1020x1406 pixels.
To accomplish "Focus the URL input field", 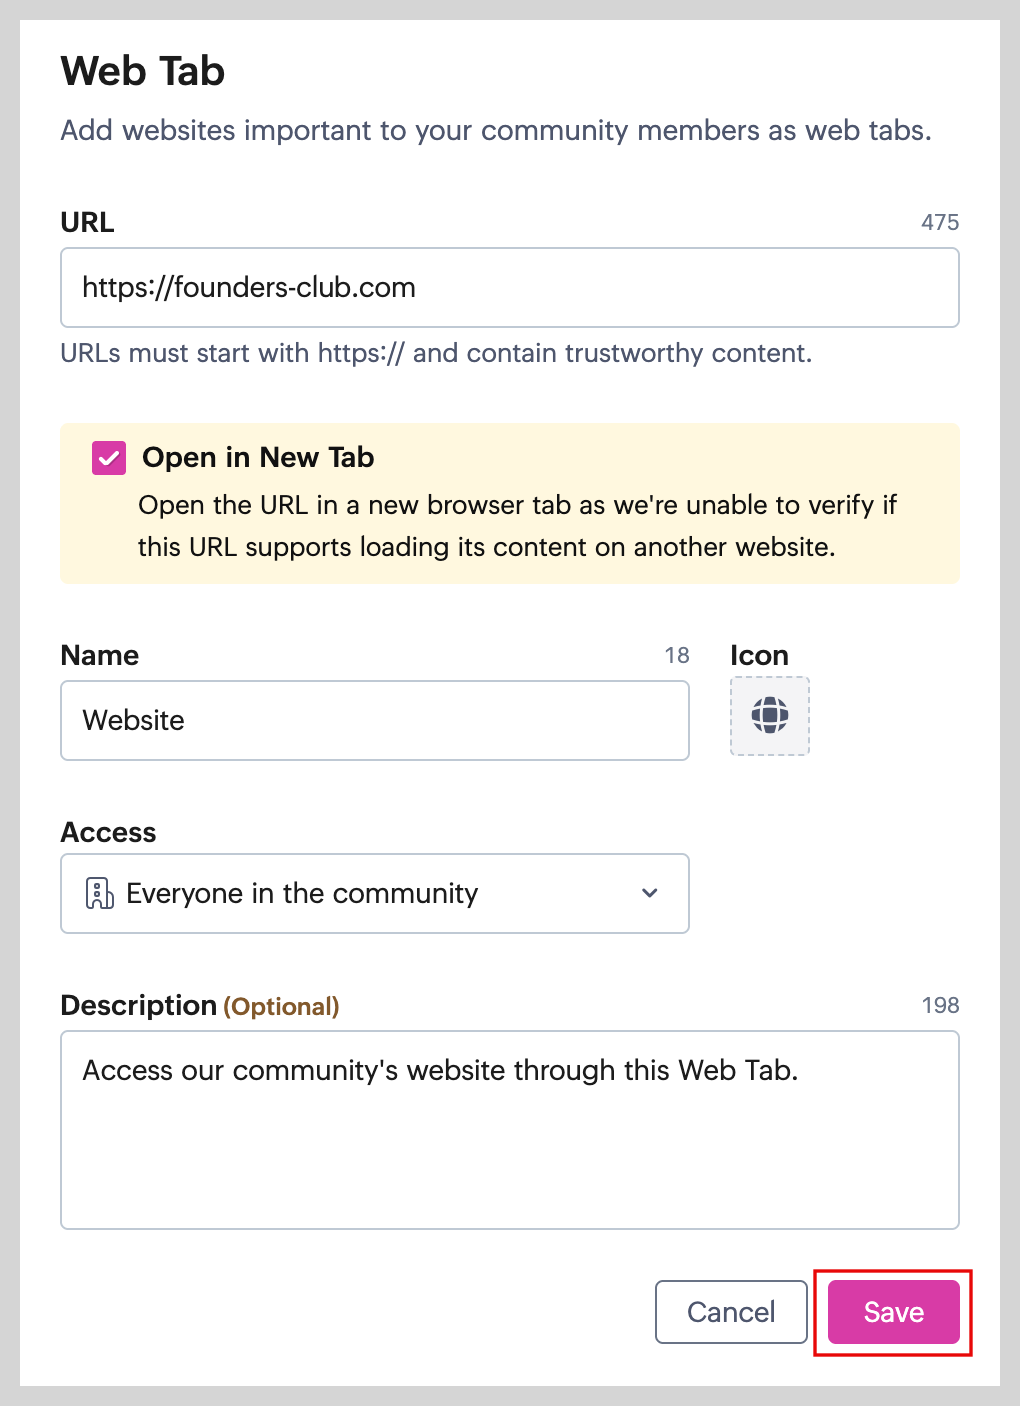I will pyautogui.click(x=509, y=288).
